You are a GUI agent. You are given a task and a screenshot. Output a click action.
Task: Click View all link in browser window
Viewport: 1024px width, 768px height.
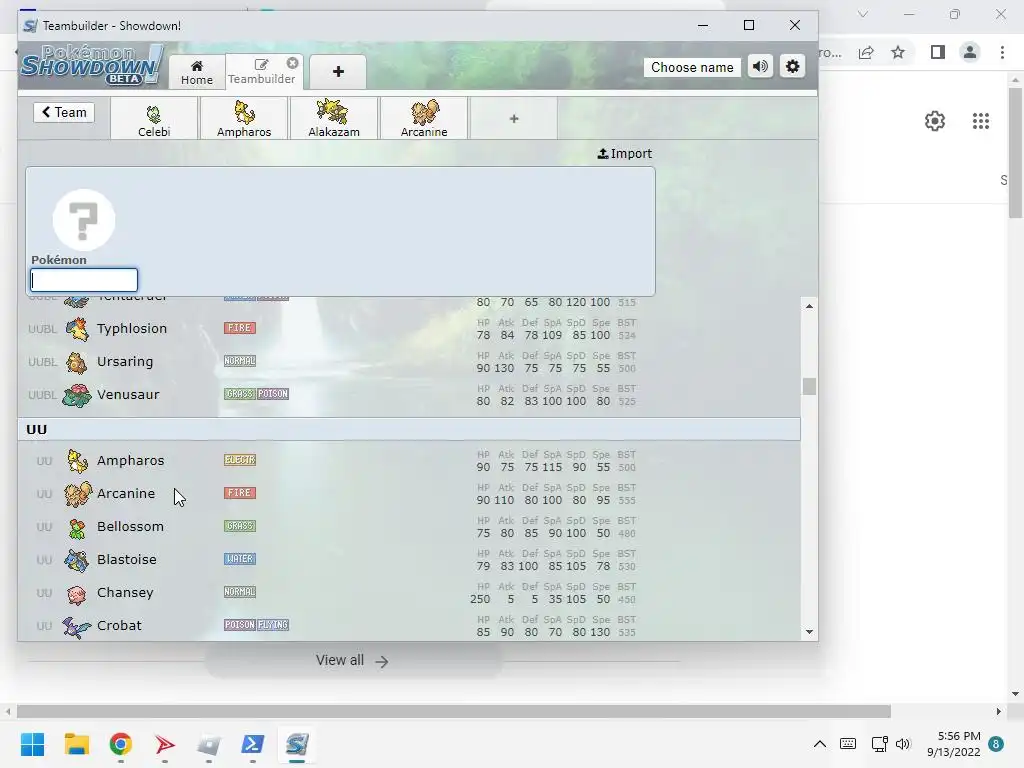(353, 661)
